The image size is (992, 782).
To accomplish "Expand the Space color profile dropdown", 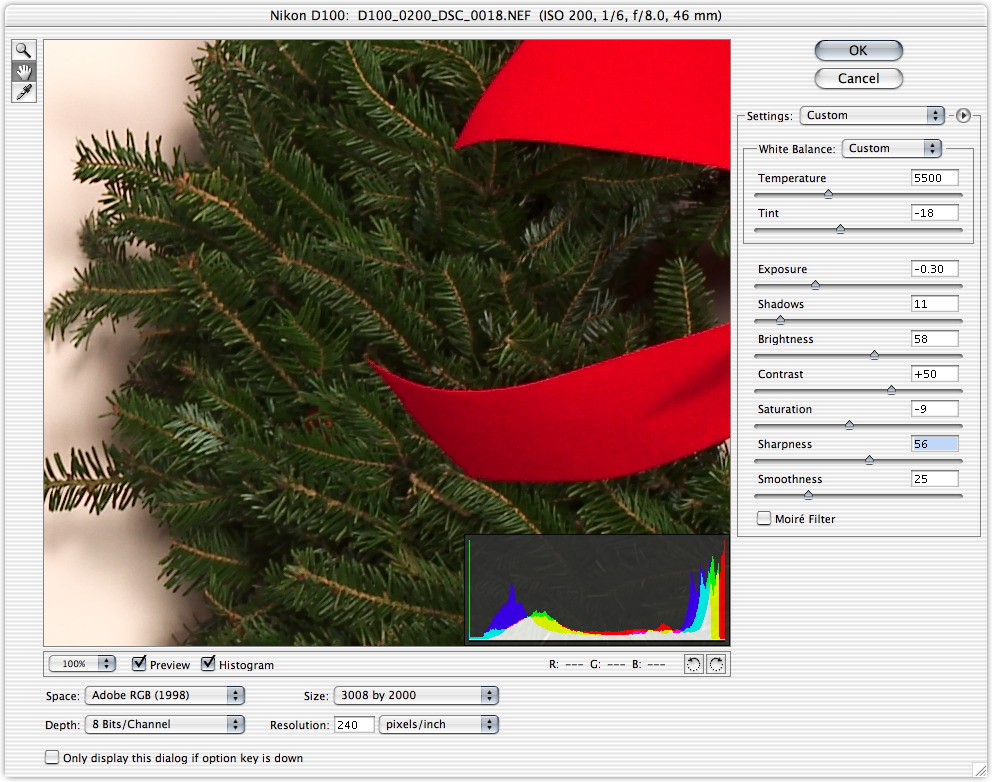I will tap(164, 695).
